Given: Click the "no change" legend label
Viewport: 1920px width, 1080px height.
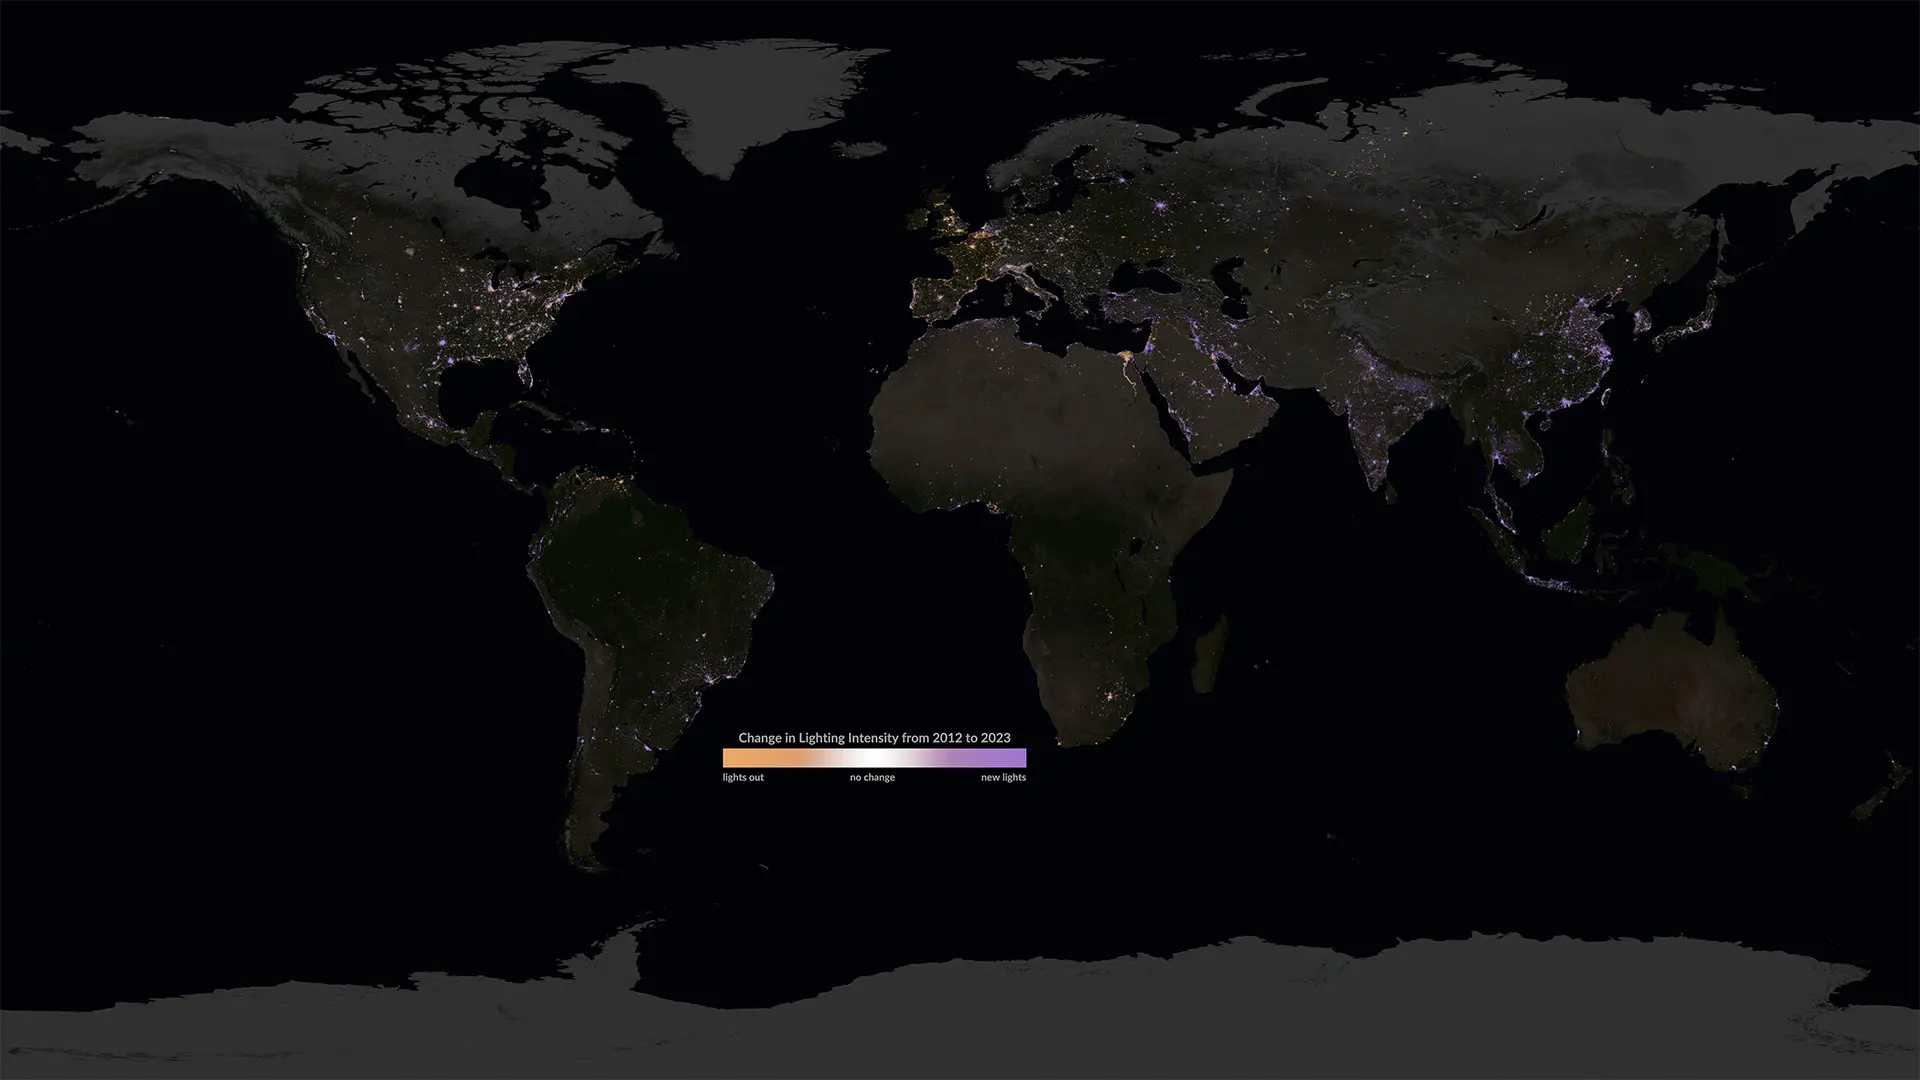Looking at the screenshot, I should pos(872,777).
